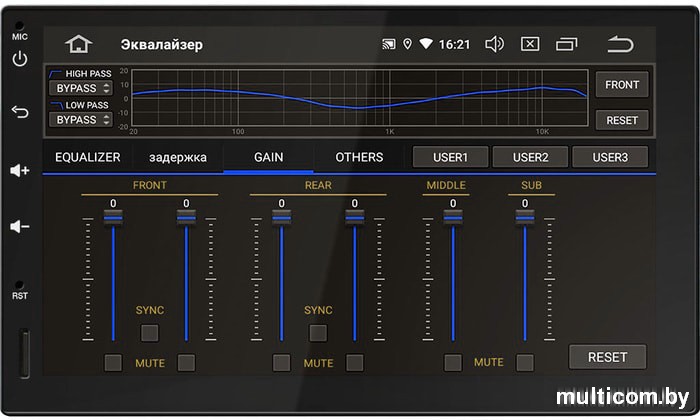Close app via the boxed X icon
The width and height of the screenshot is (700, 420).
coord(530,44)
